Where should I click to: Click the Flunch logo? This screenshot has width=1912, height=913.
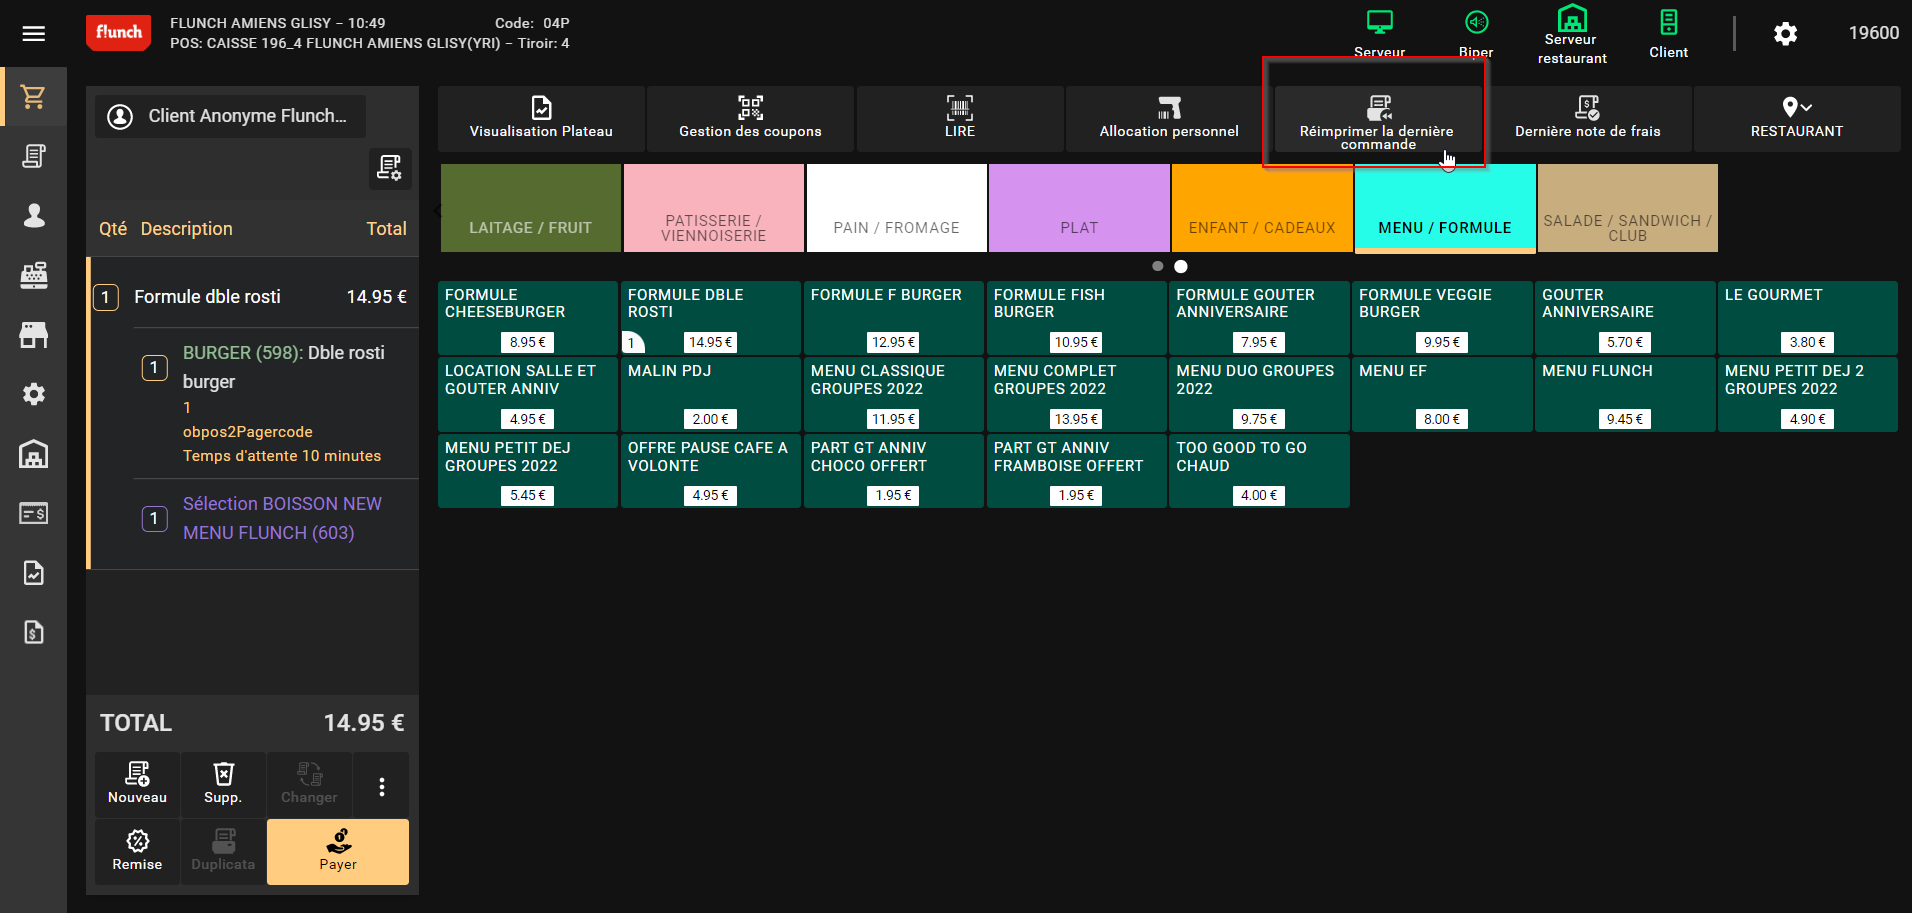tap(119, 32)
